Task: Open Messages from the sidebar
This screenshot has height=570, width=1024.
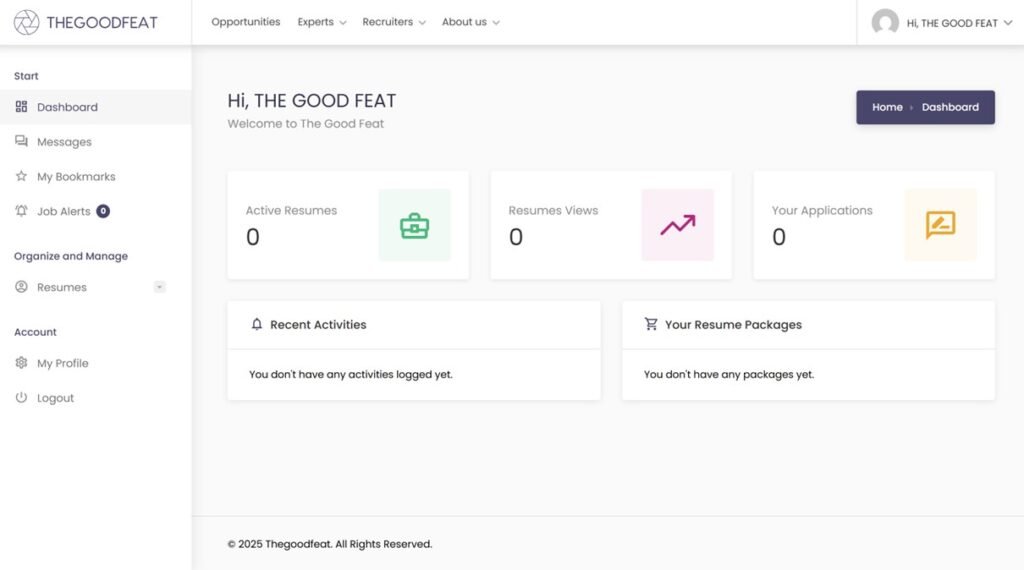Action: pos(64,142)
